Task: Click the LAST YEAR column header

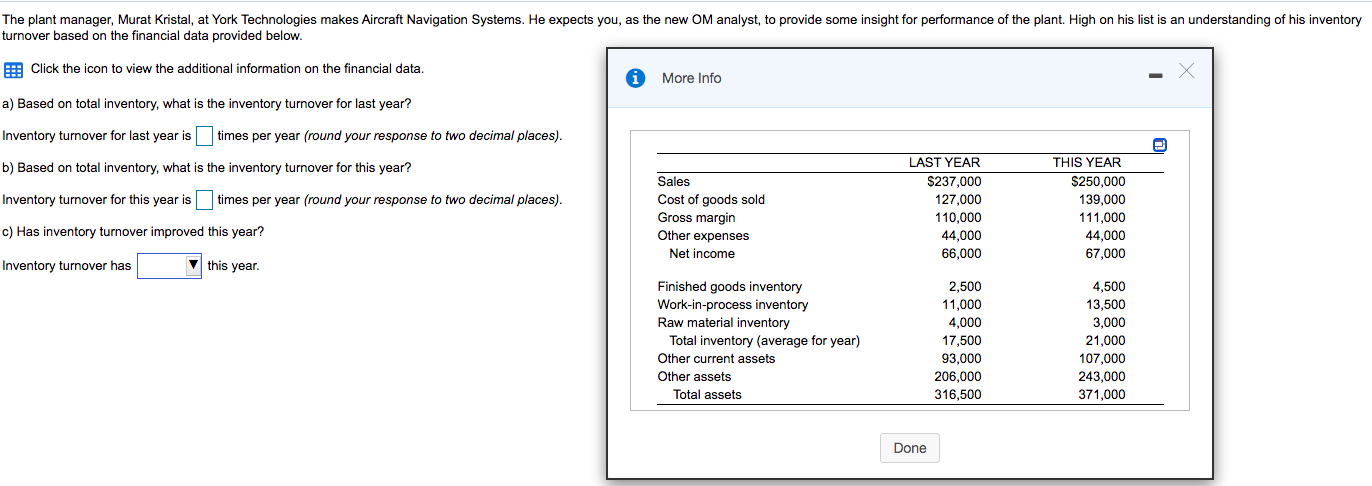Action: pos(944,163)
